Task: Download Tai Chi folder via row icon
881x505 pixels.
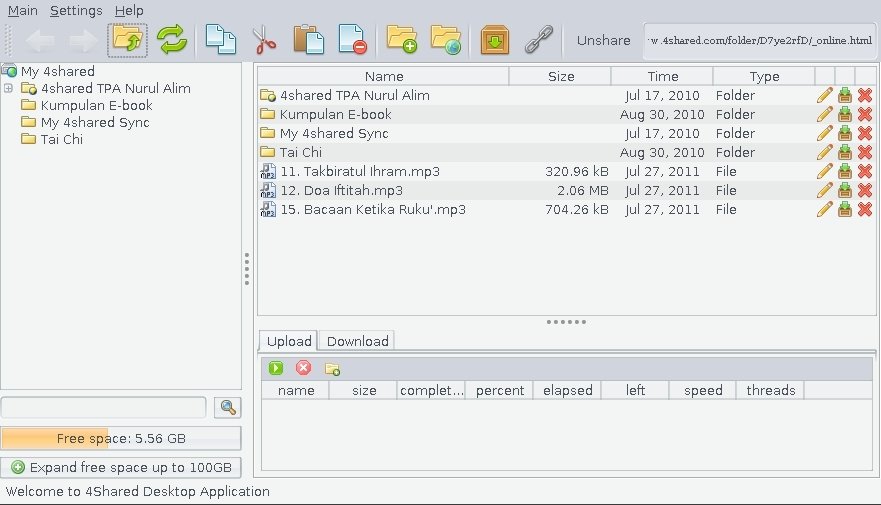Action: 844,153
